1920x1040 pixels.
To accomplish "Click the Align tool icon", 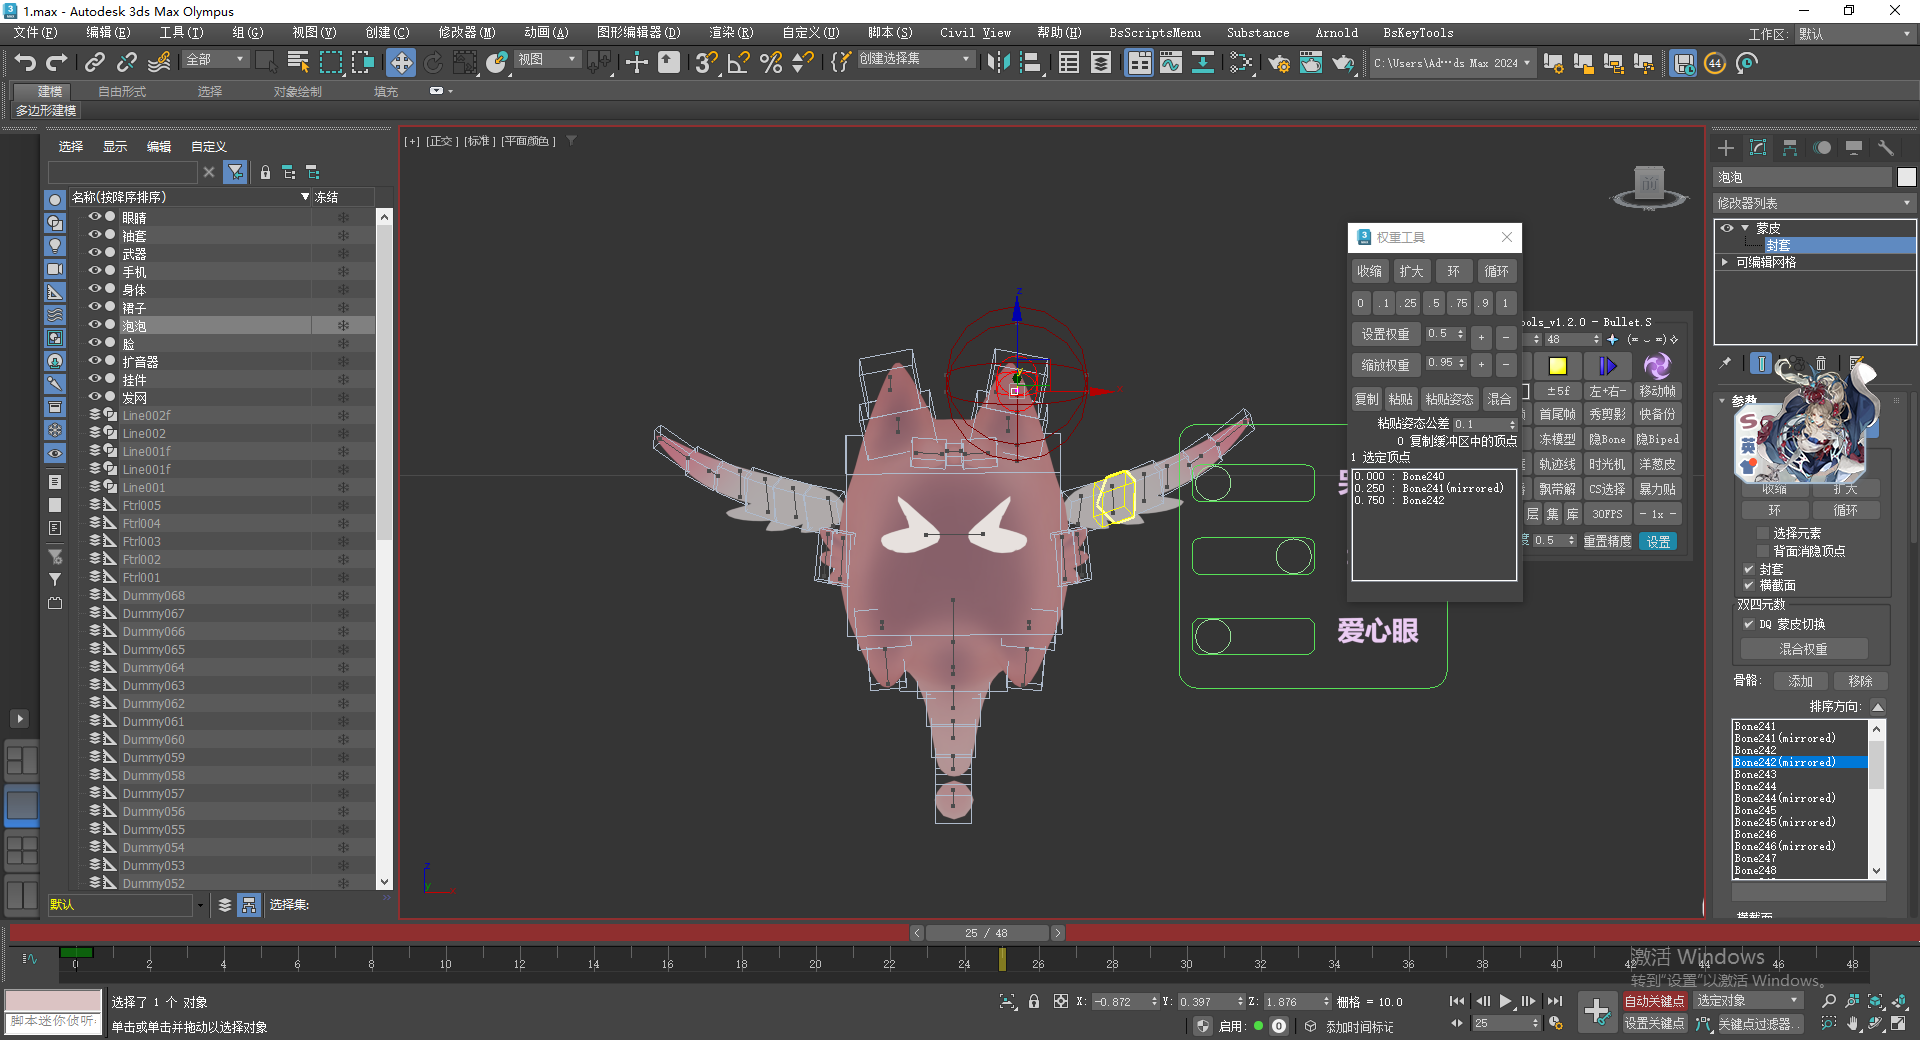I will click(x=1030, y=63).
